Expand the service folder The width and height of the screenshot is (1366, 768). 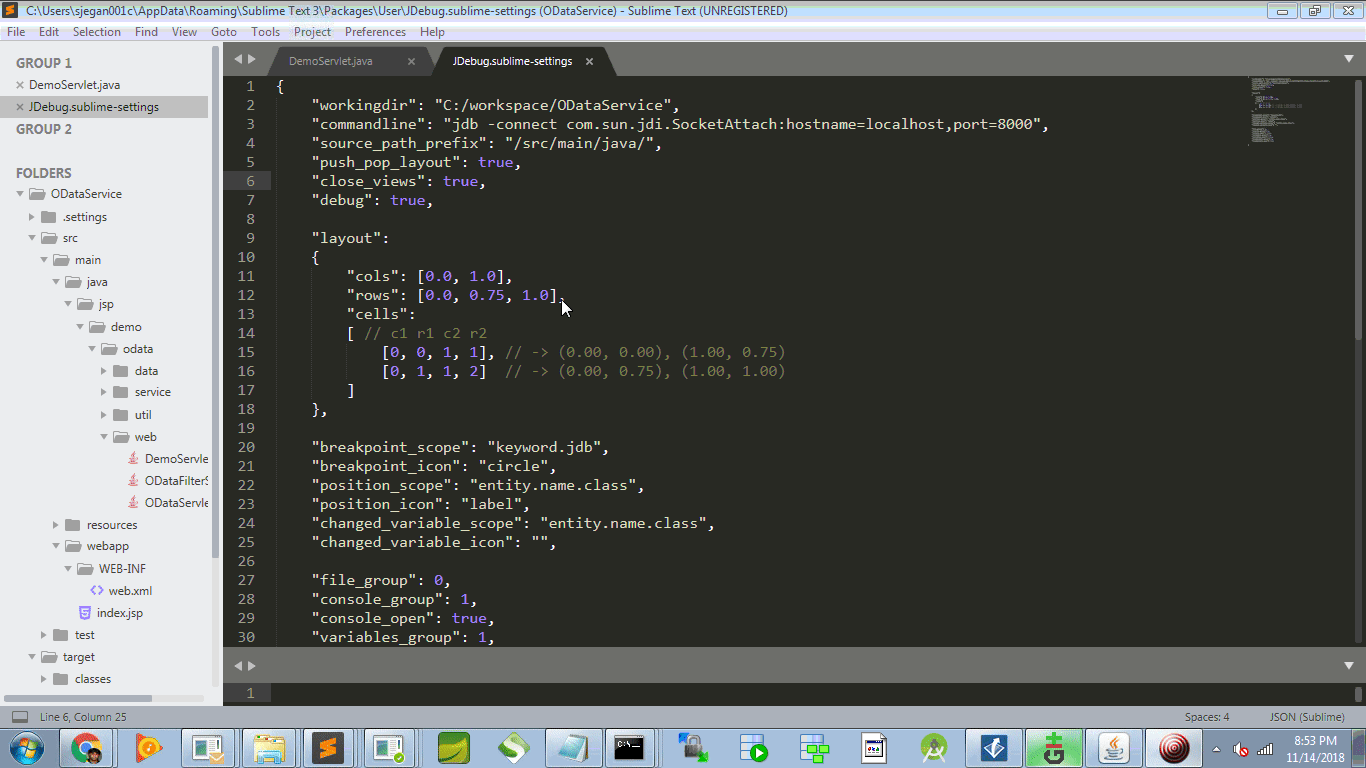104,392
